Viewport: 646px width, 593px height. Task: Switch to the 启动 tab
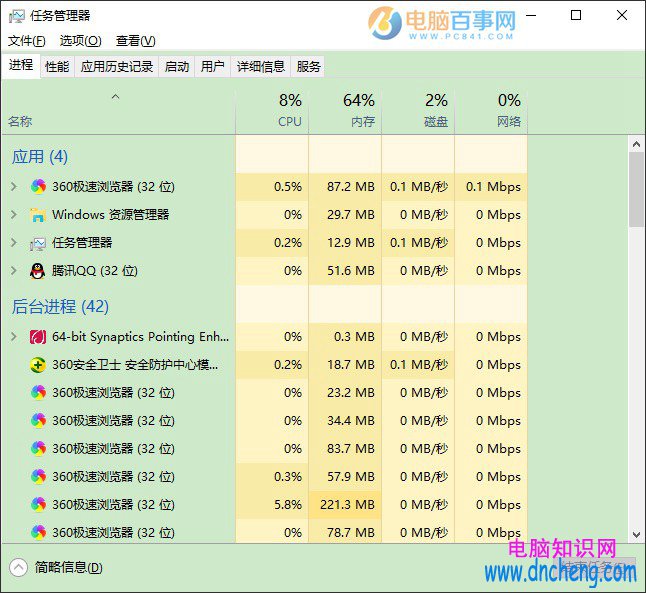(177, 66)
